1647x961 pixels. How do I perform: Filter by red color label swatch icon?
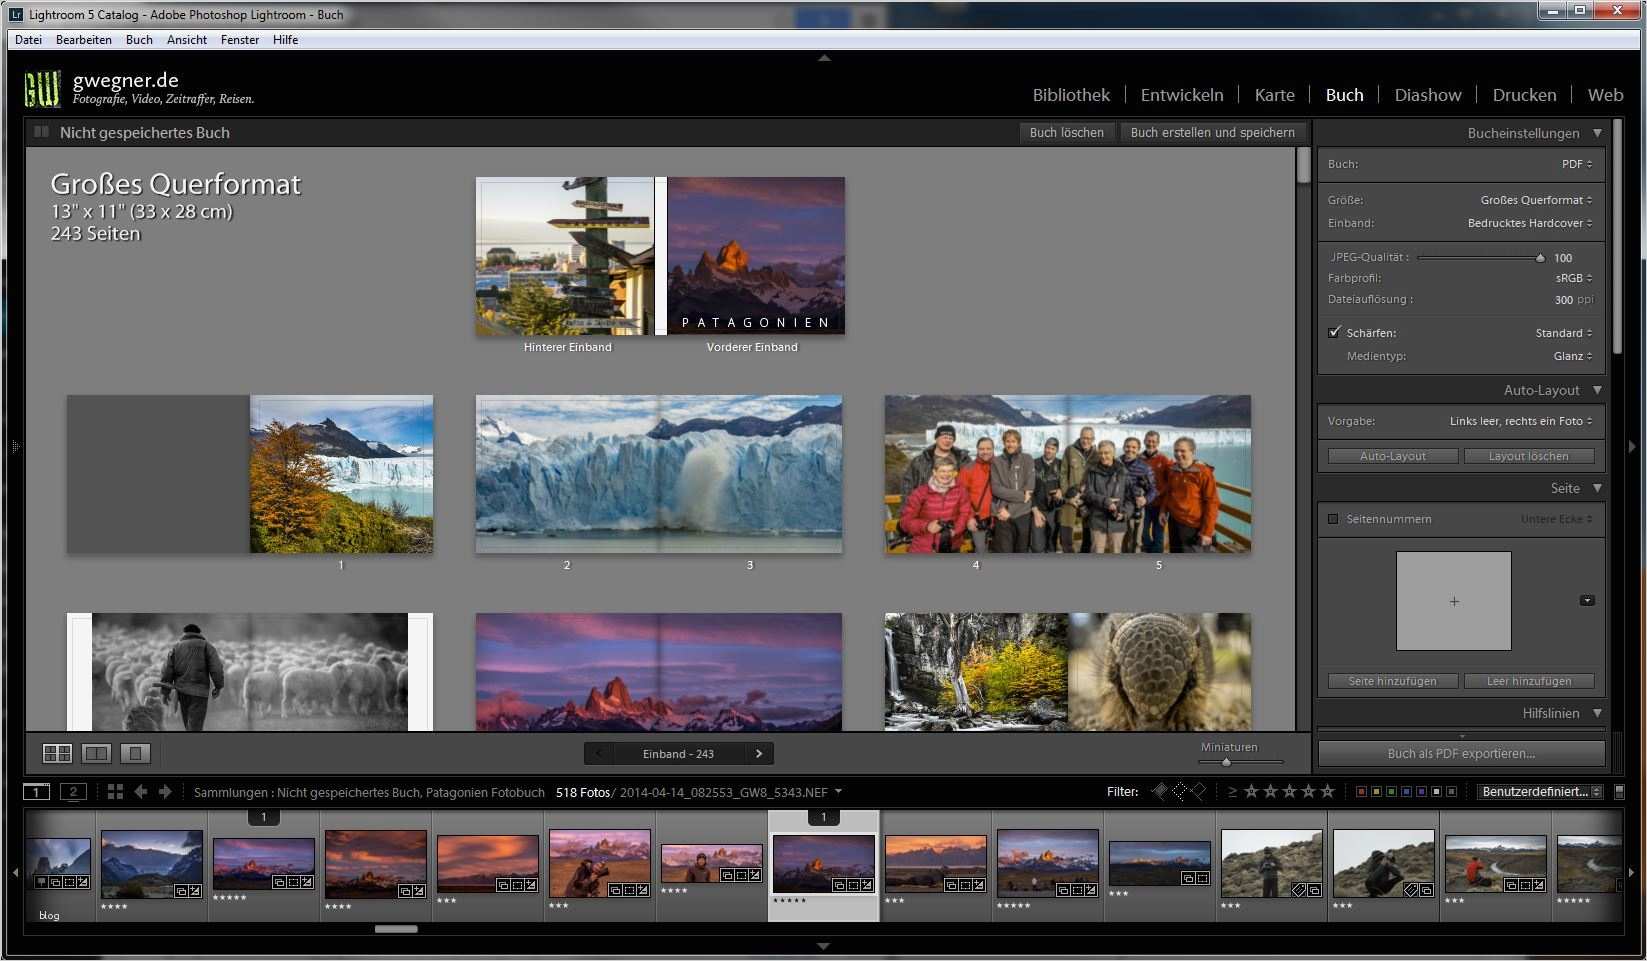[x=1363, y=791]
